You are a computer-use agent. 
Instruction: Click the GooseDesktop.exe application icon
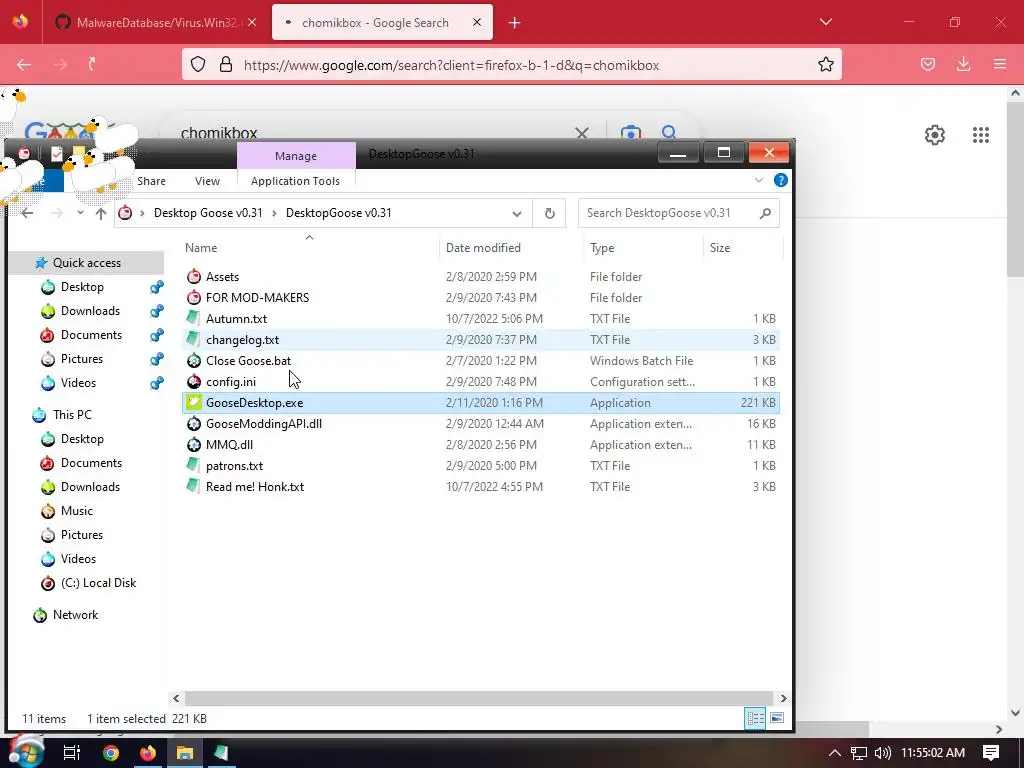tap(193, 402)
